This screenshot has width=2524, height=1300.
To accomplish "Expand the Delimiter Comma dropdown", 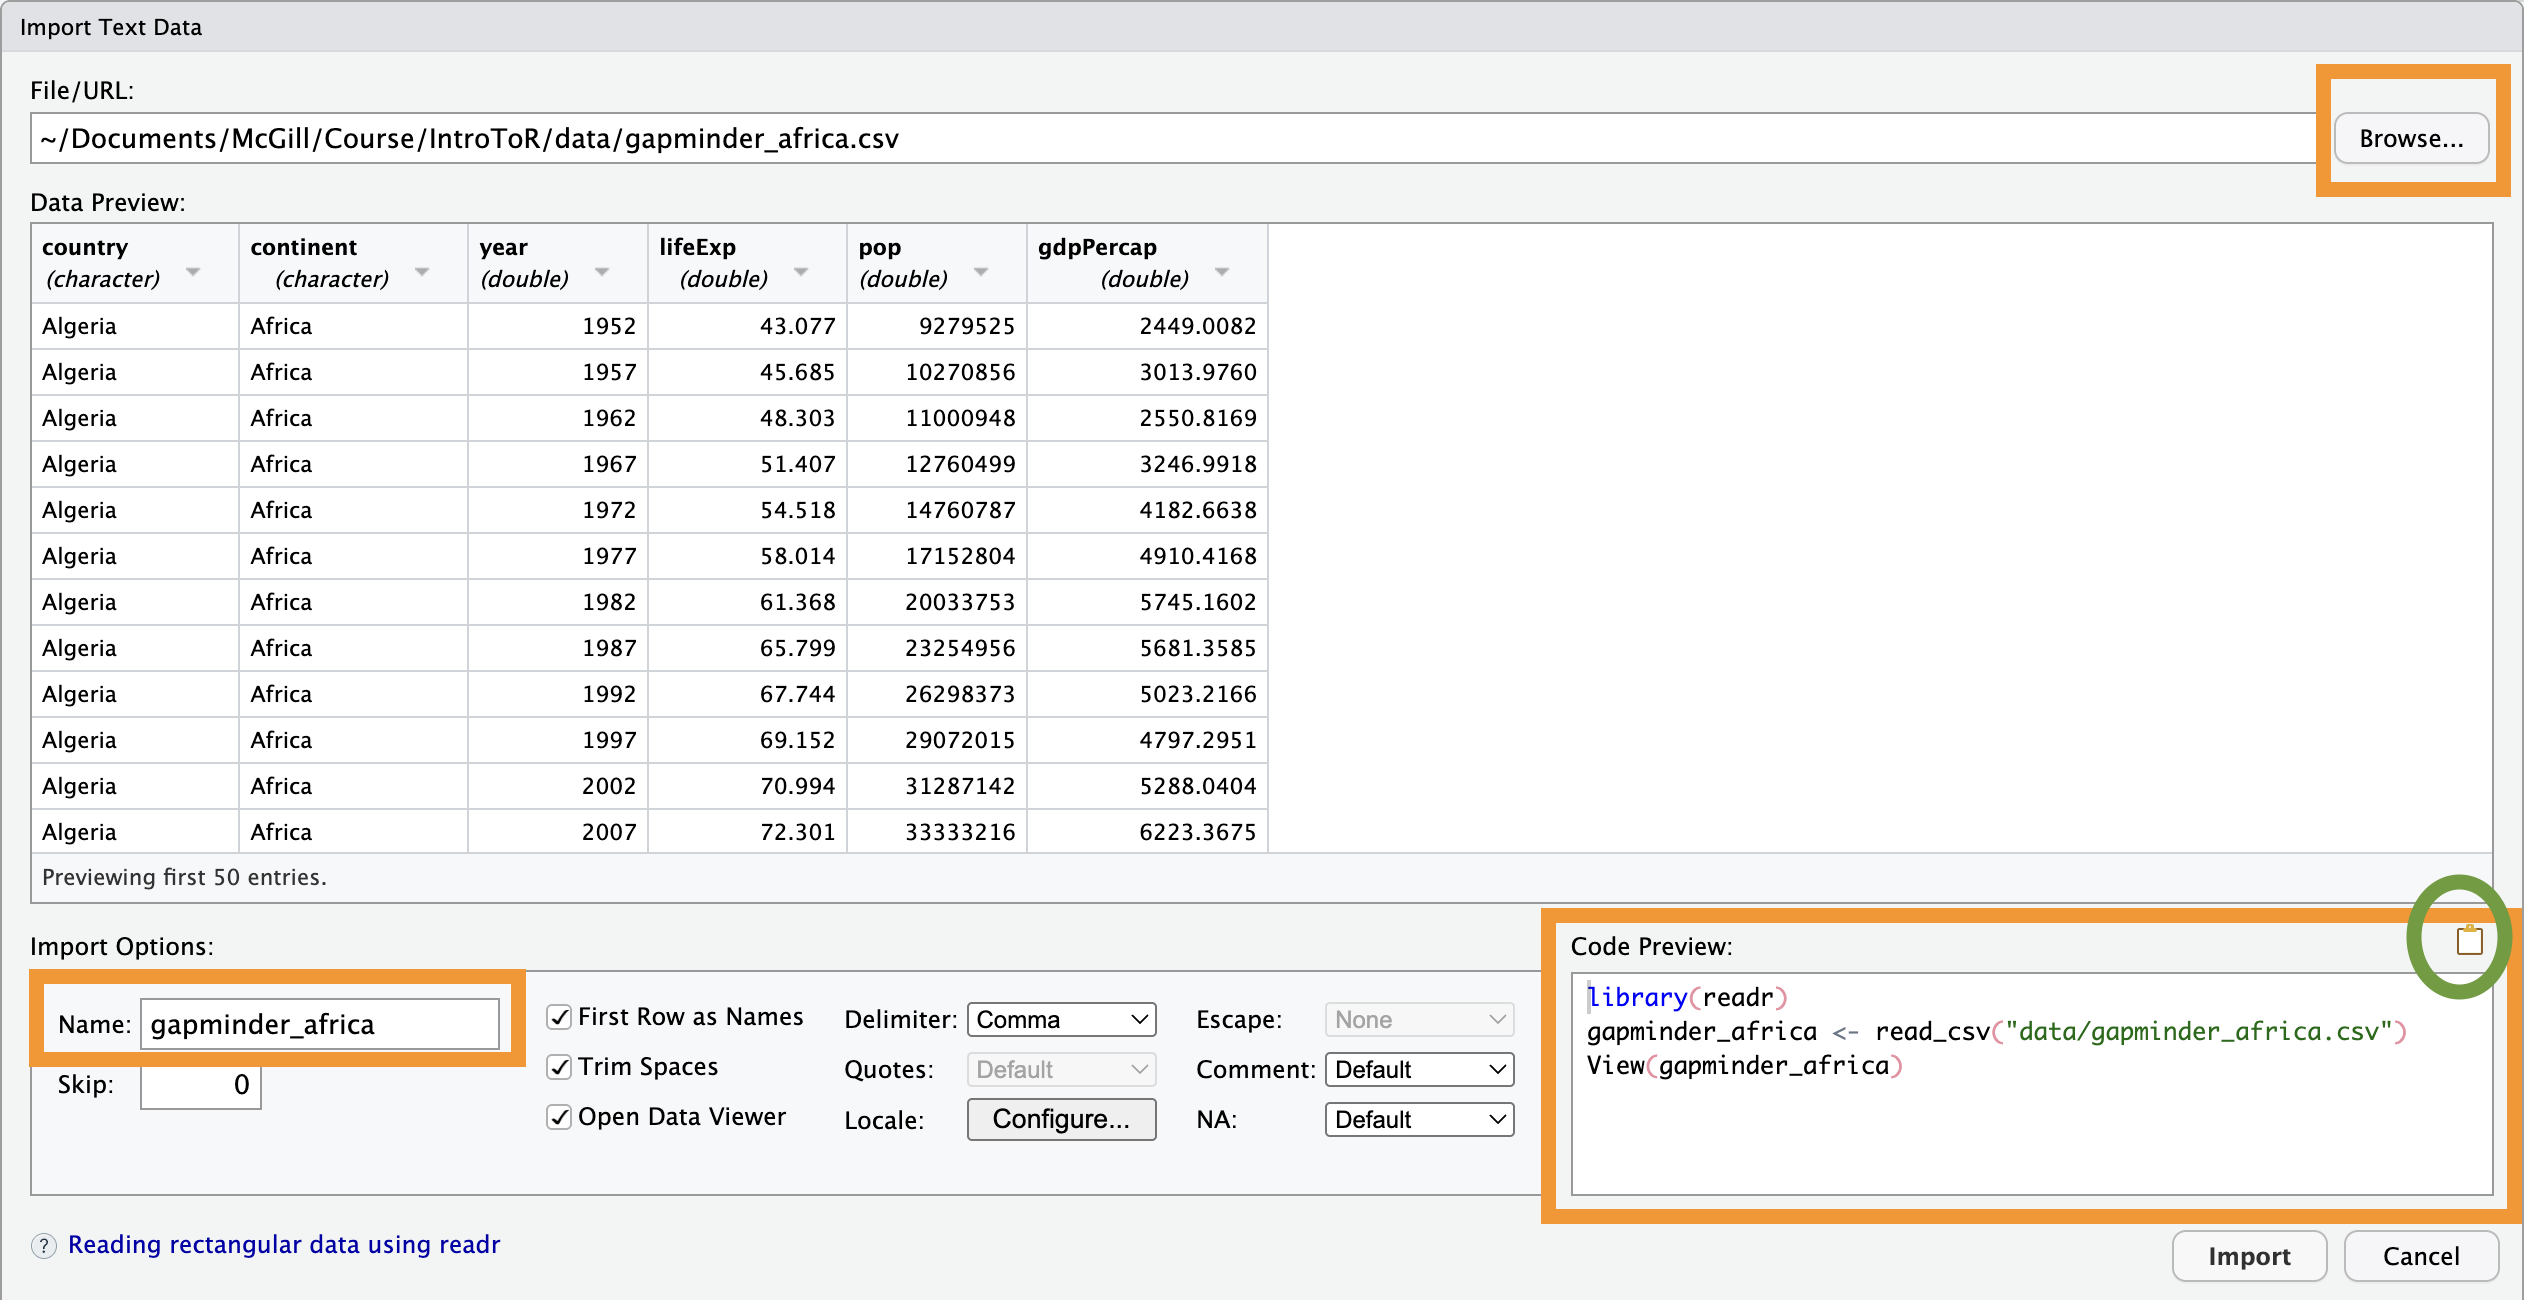I will [x=1061, y=1020].
